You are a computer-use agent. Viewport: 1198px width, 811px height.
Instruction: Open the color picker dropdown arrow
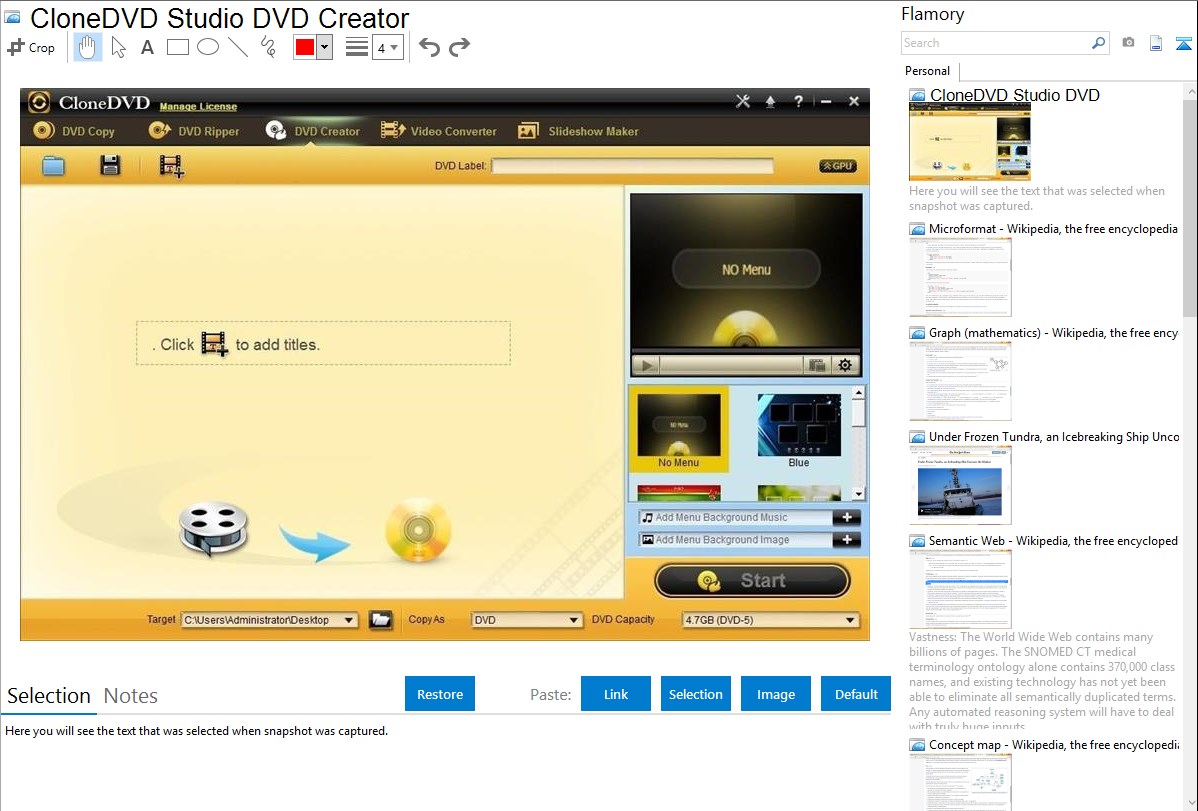(x=324, y=47)
